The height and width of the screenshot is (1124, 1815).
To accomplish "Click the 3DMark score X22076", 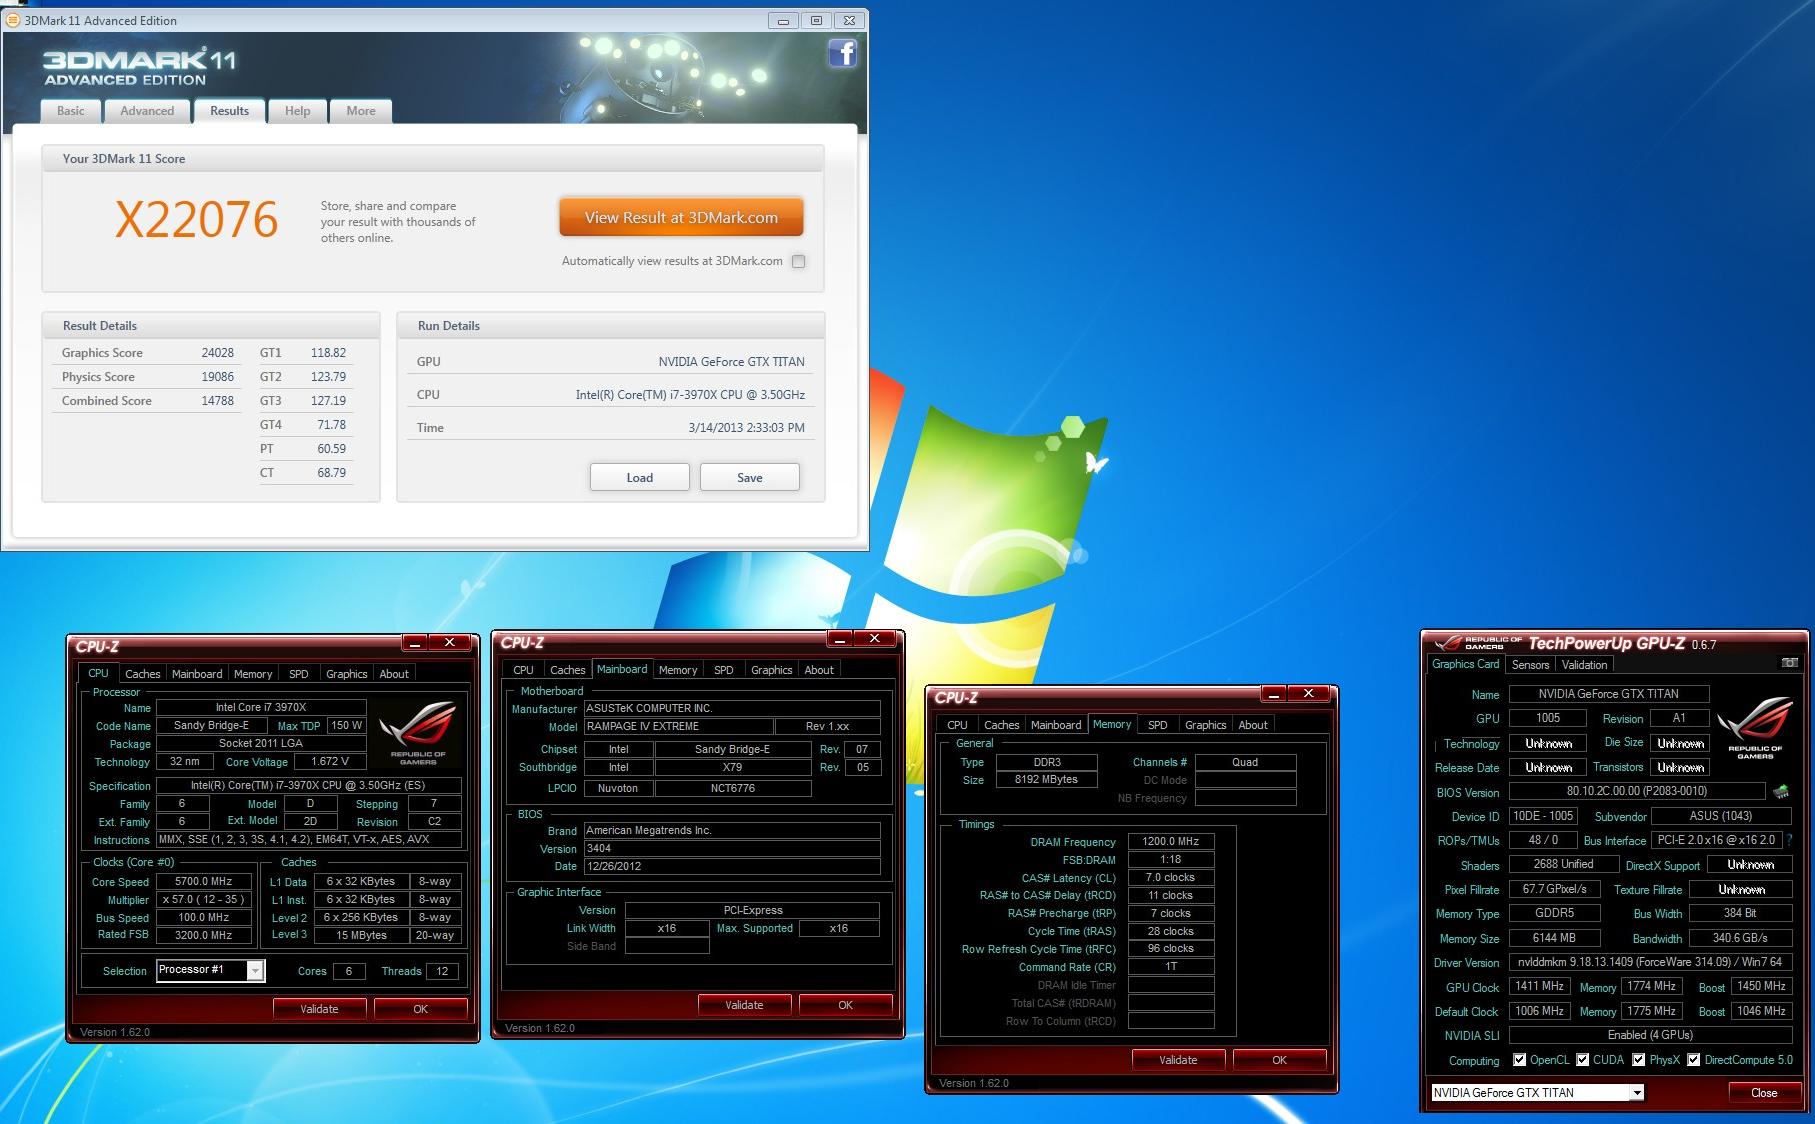I will coord(196,220).
